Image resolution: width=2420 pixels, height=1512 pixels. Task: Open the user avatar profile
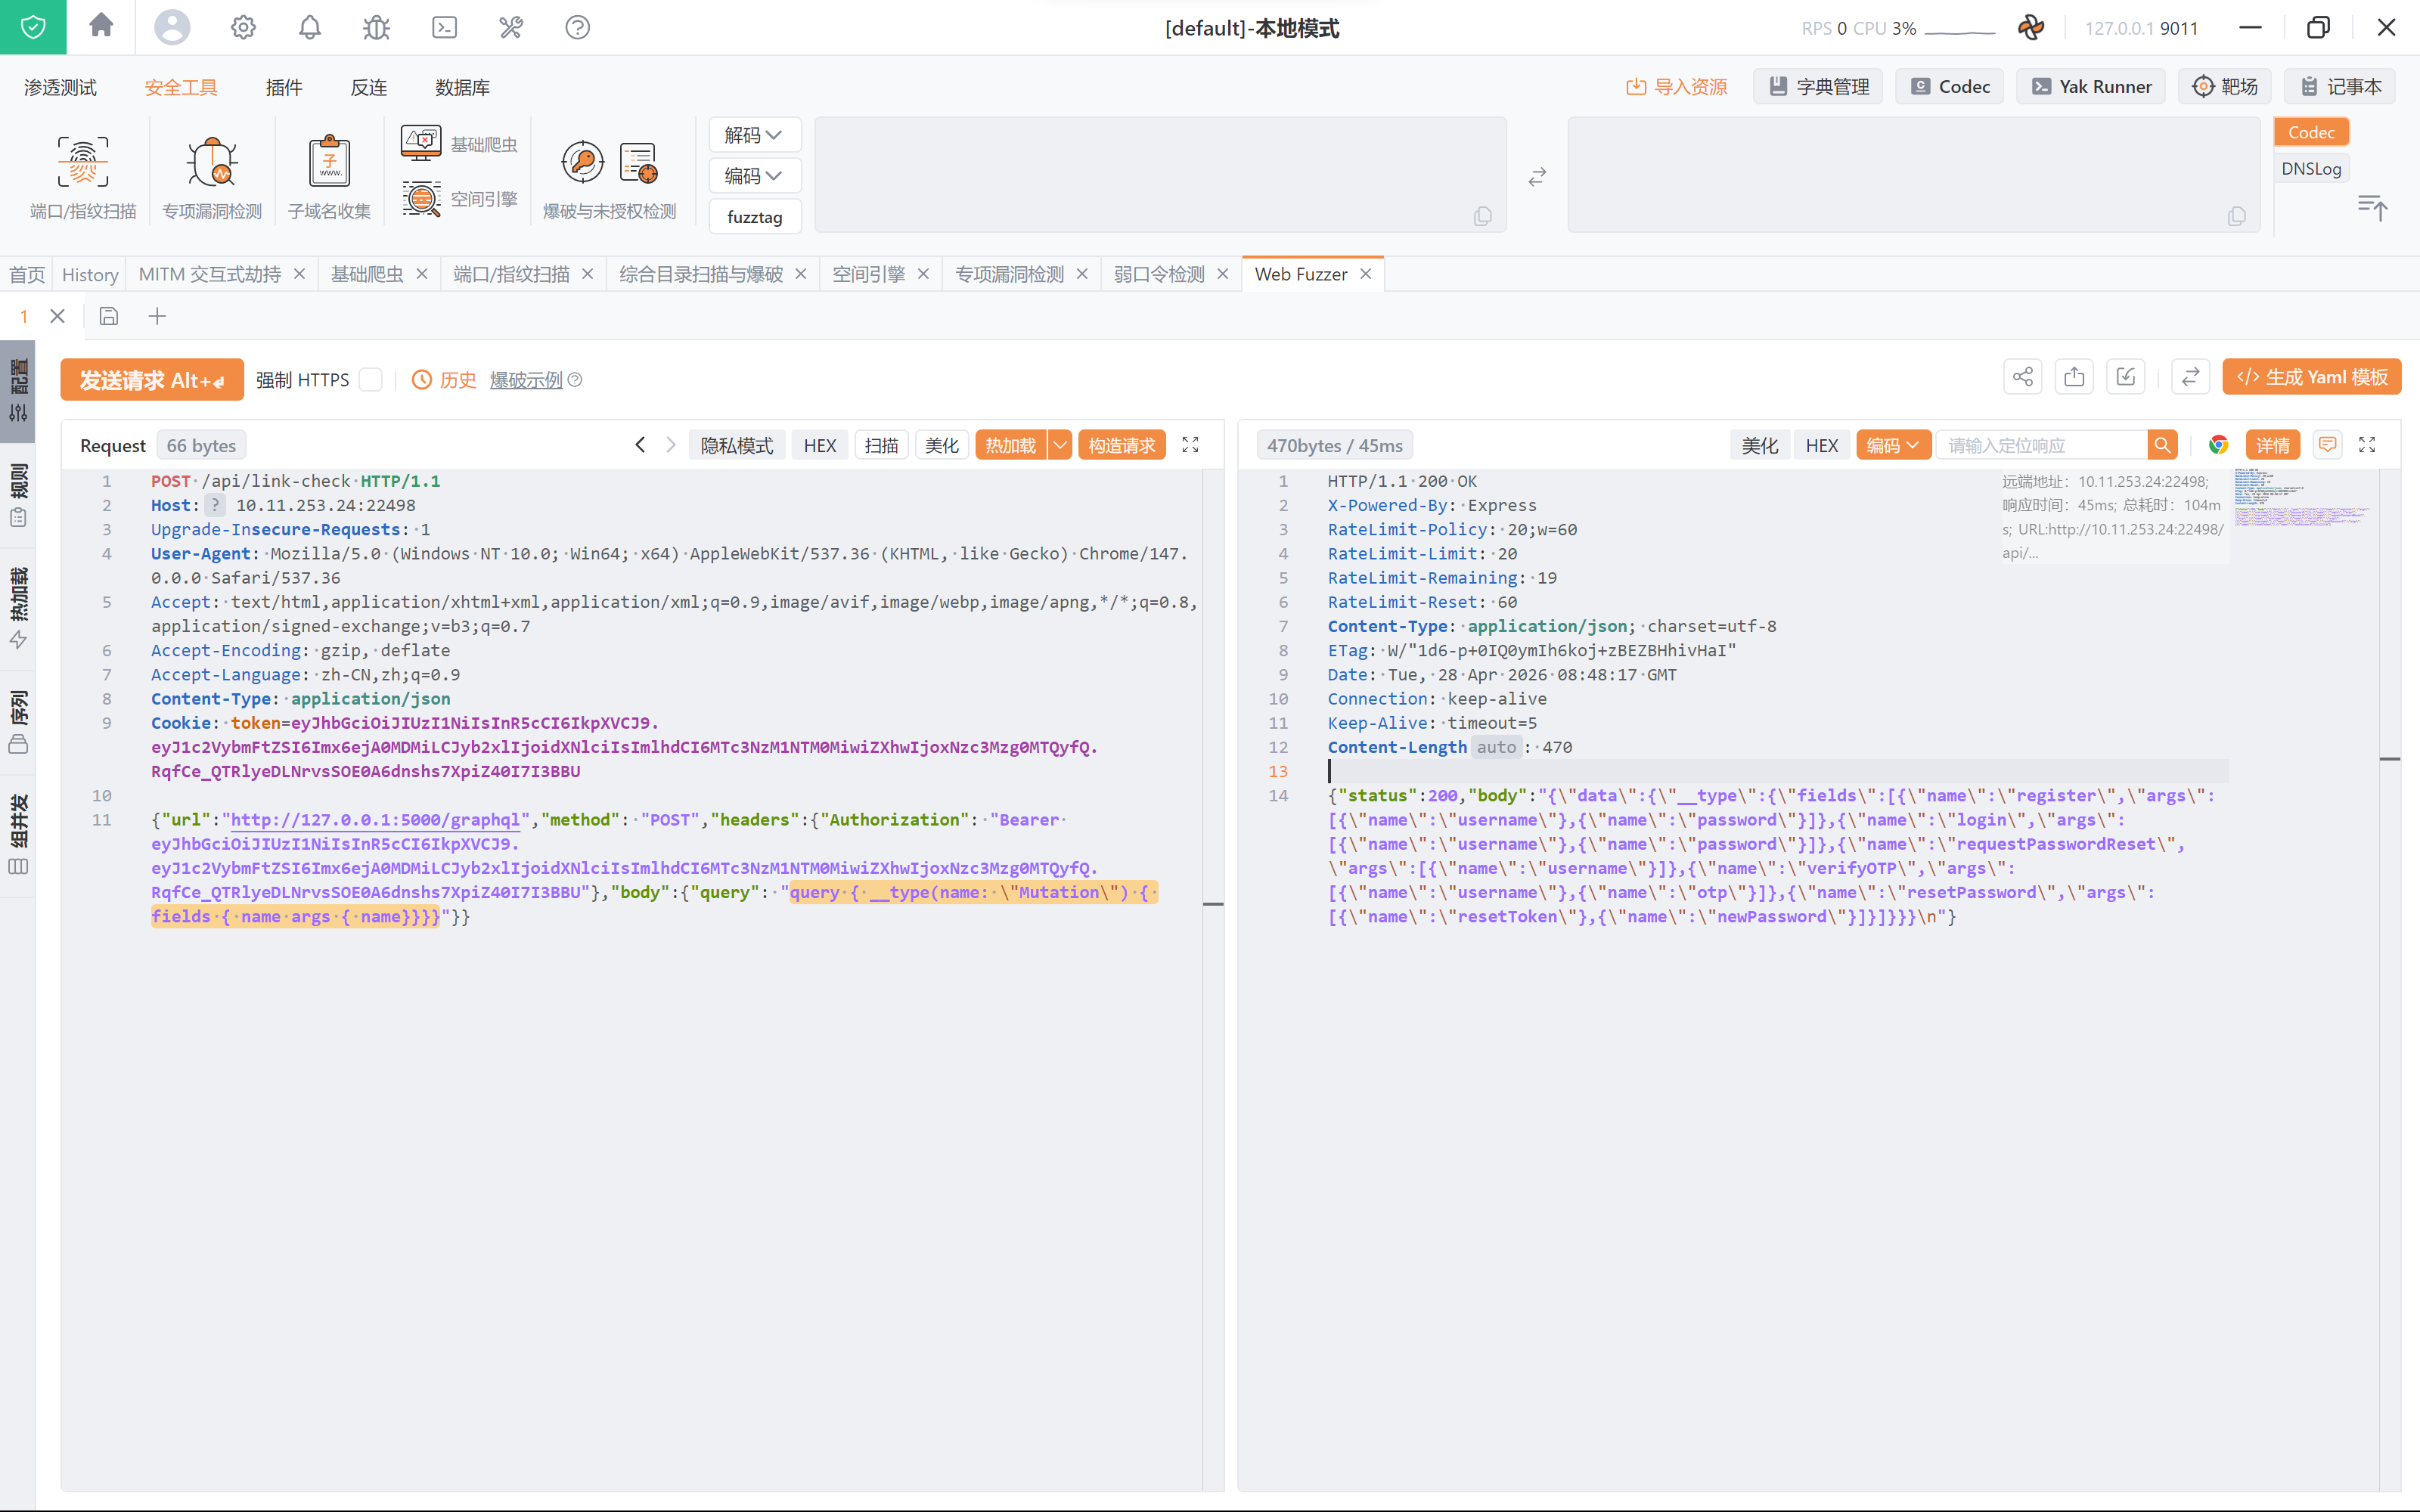(x=172, y=27)
